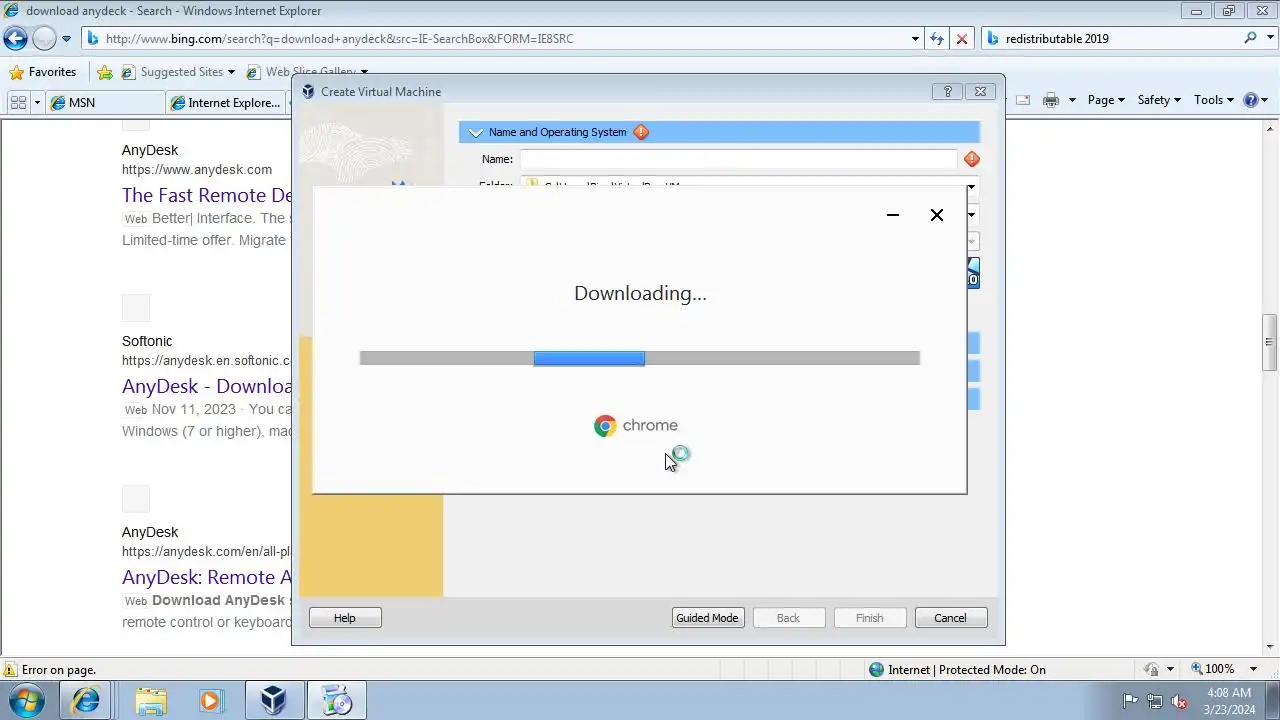This screenshot has height=720, width=1280.
Task: Open Web Slice Gallery favorites item
Action: pyautogui.click(x=307, y=72)
